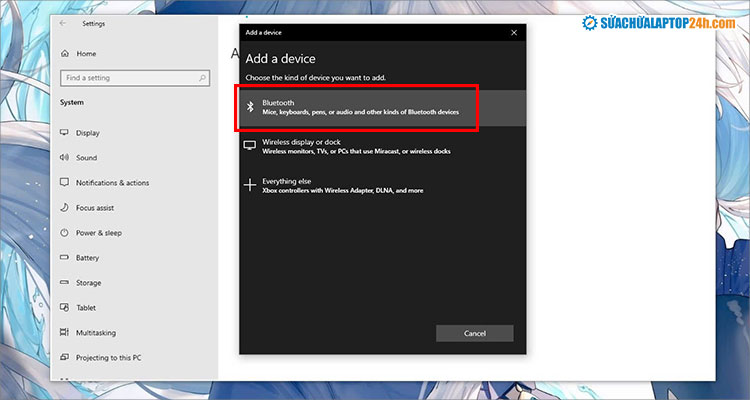
Task: Go to Tablet settings
Action: tap(87, 308)
